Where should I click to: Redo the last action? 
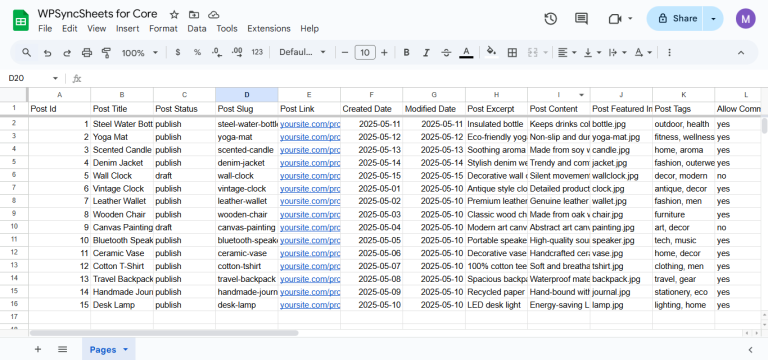(x=67, y=52)
